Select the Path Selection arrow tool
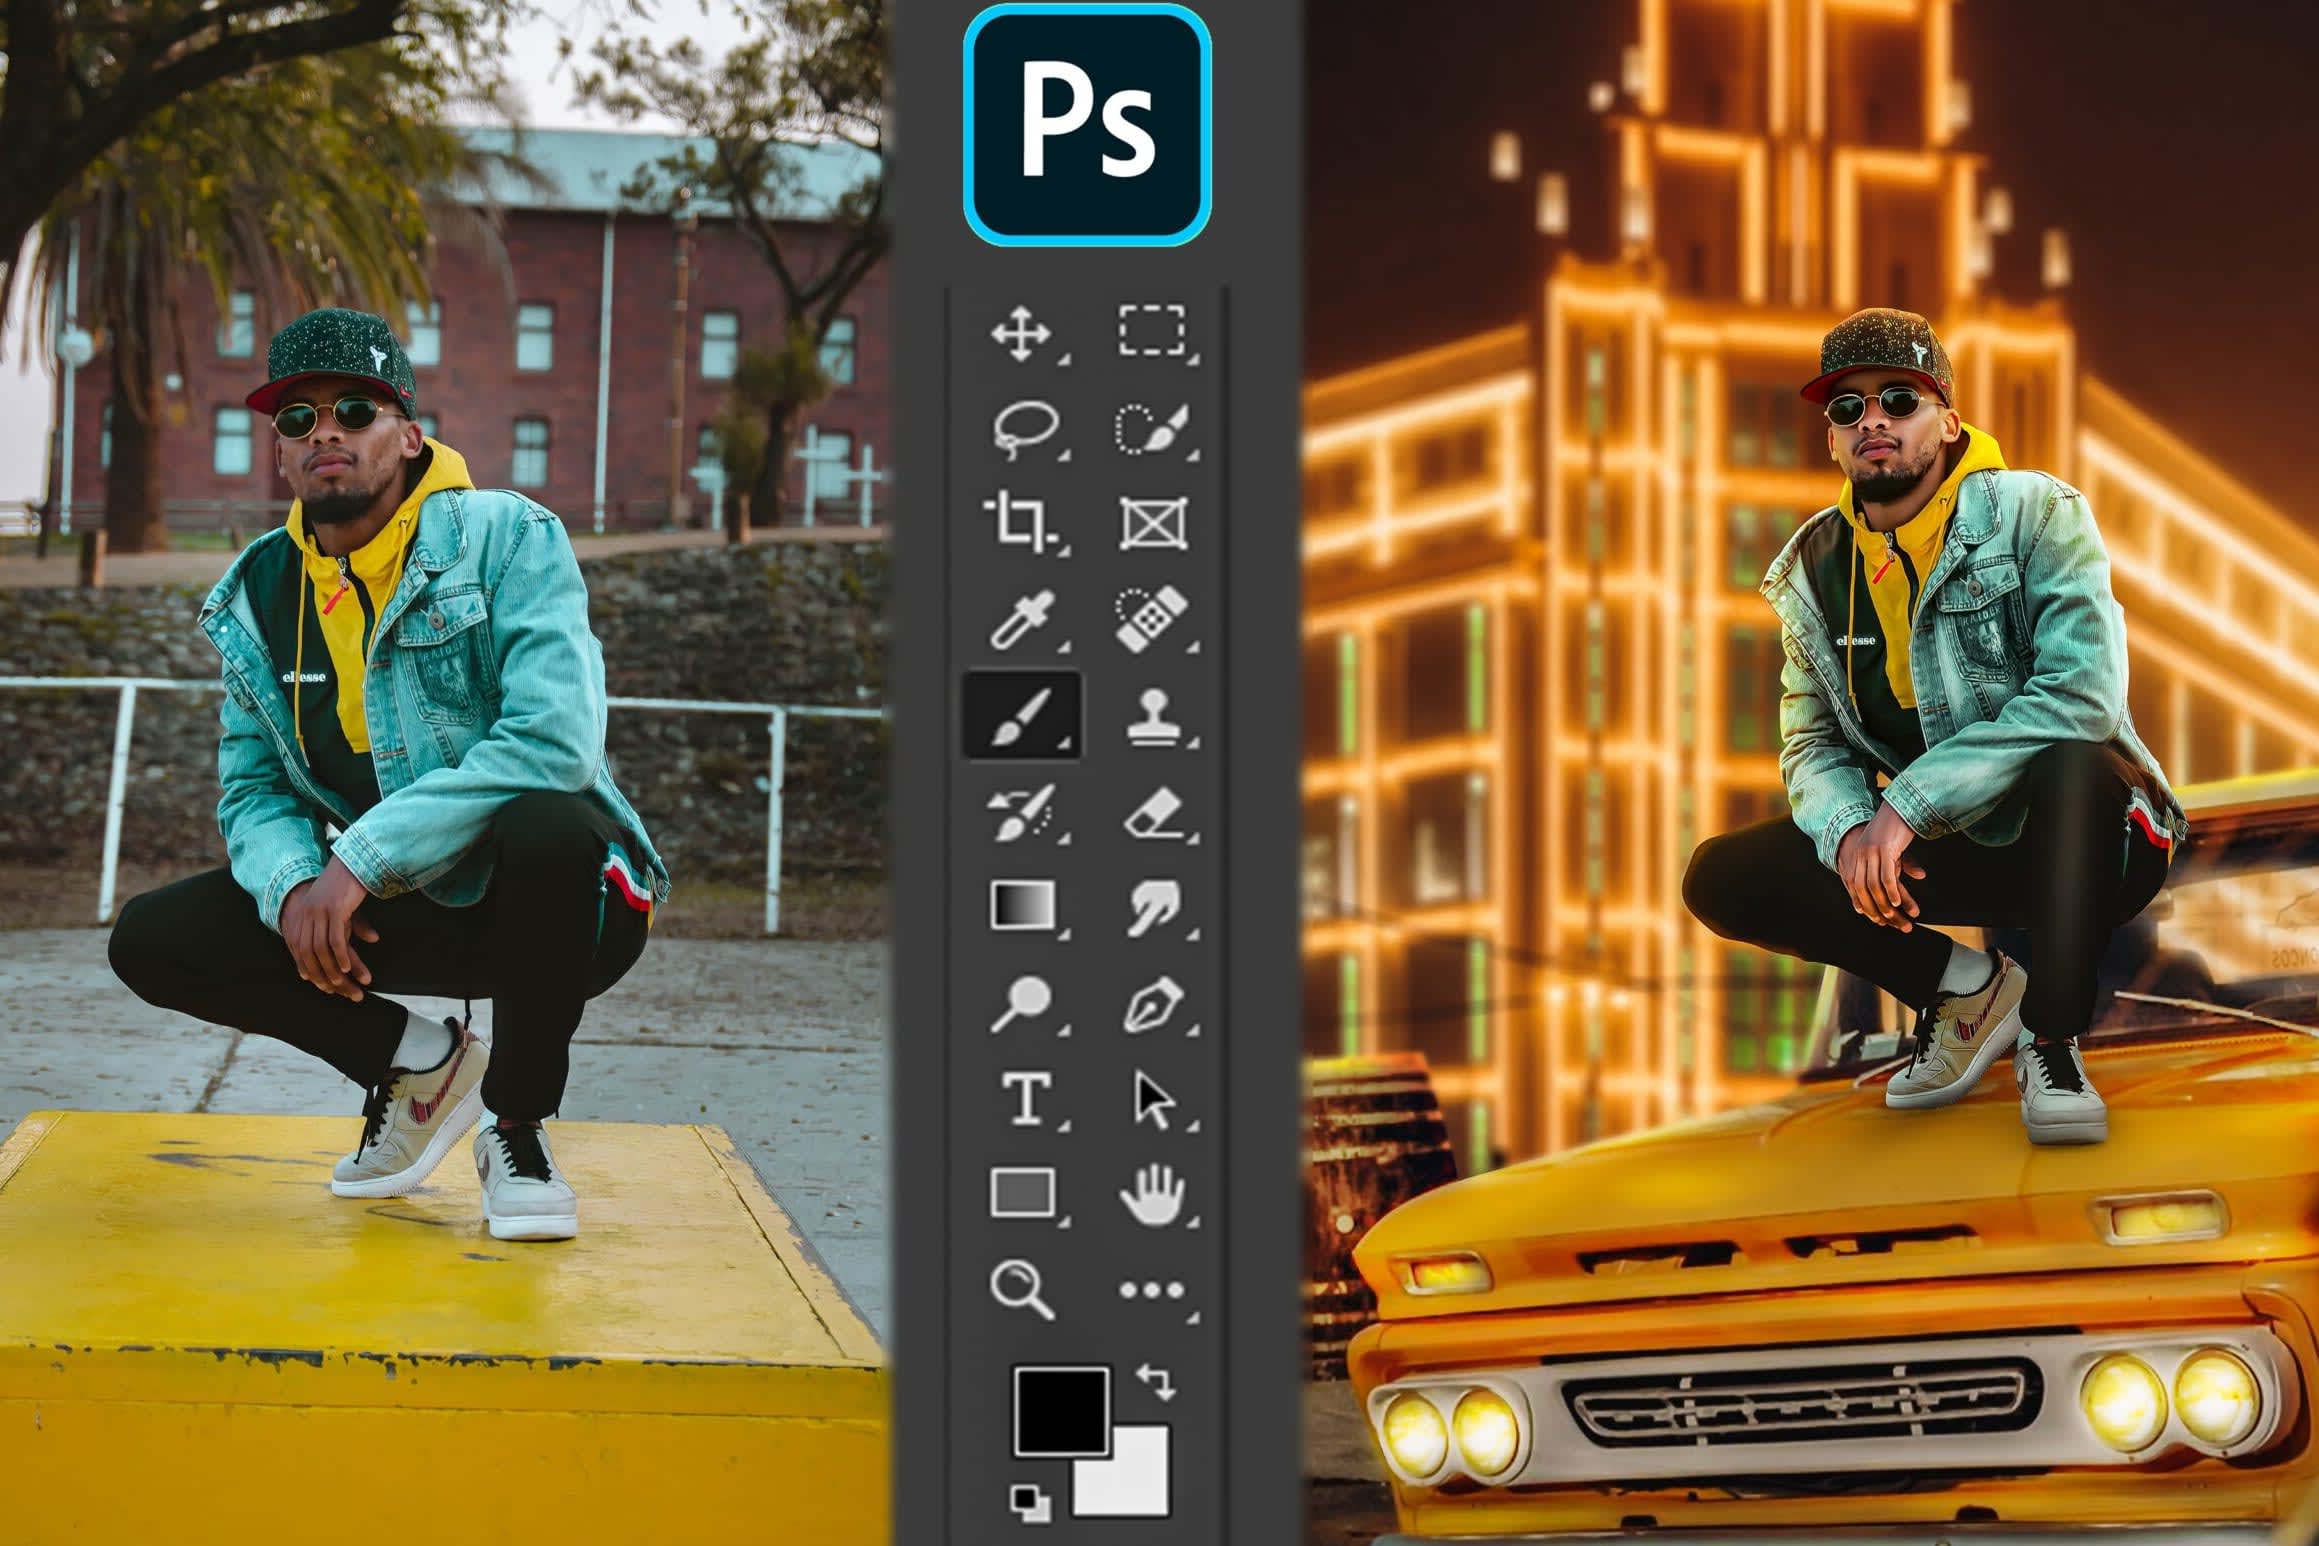This screenshot has width=2319, height=1546. click(x=1154, y=1100)
